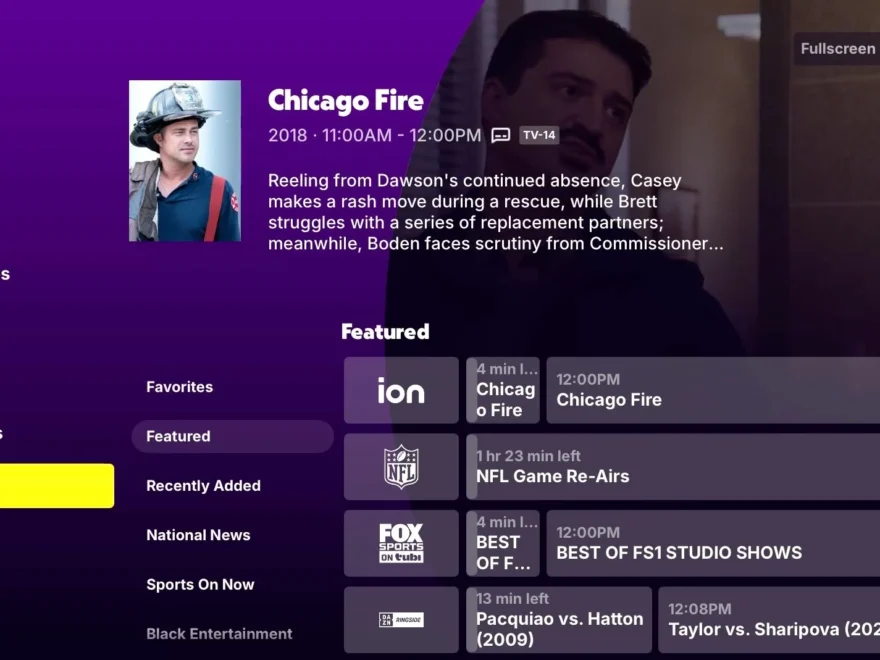Select the NFL channel logo

(x=401, y=466)
